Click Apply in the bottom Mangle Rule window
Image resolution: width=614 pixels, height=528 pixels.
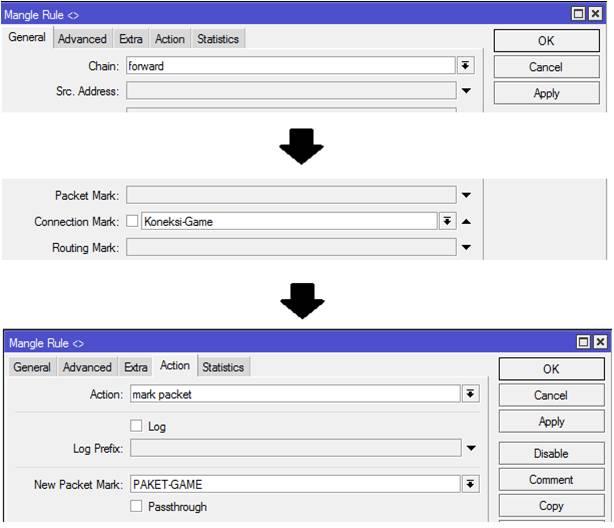(551, 421)
